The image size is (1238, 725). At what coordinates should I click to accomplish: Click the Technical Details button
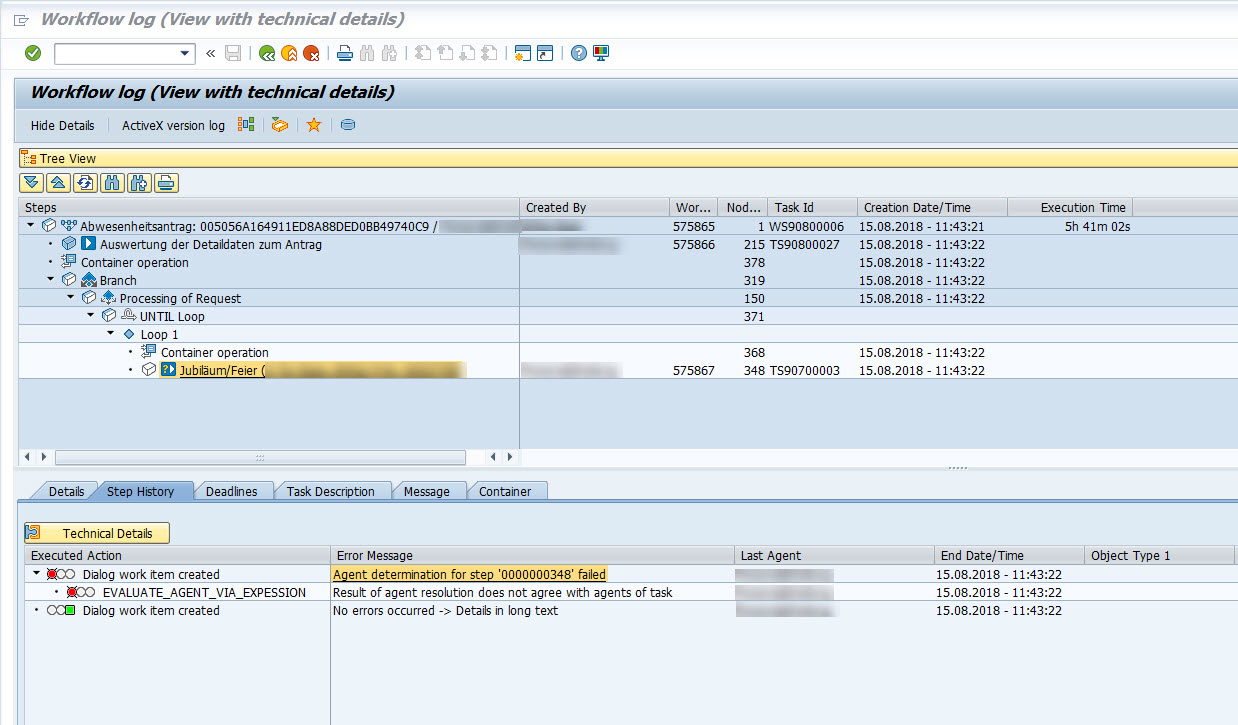click(x=98, y=533)
